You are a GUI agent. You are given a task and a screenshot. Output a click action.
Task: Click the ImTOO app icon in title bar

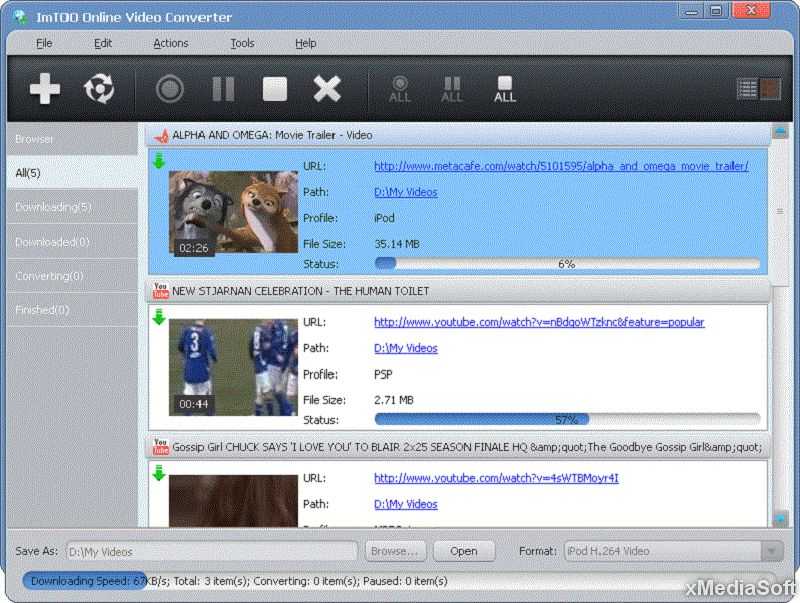tap(21, 17)
